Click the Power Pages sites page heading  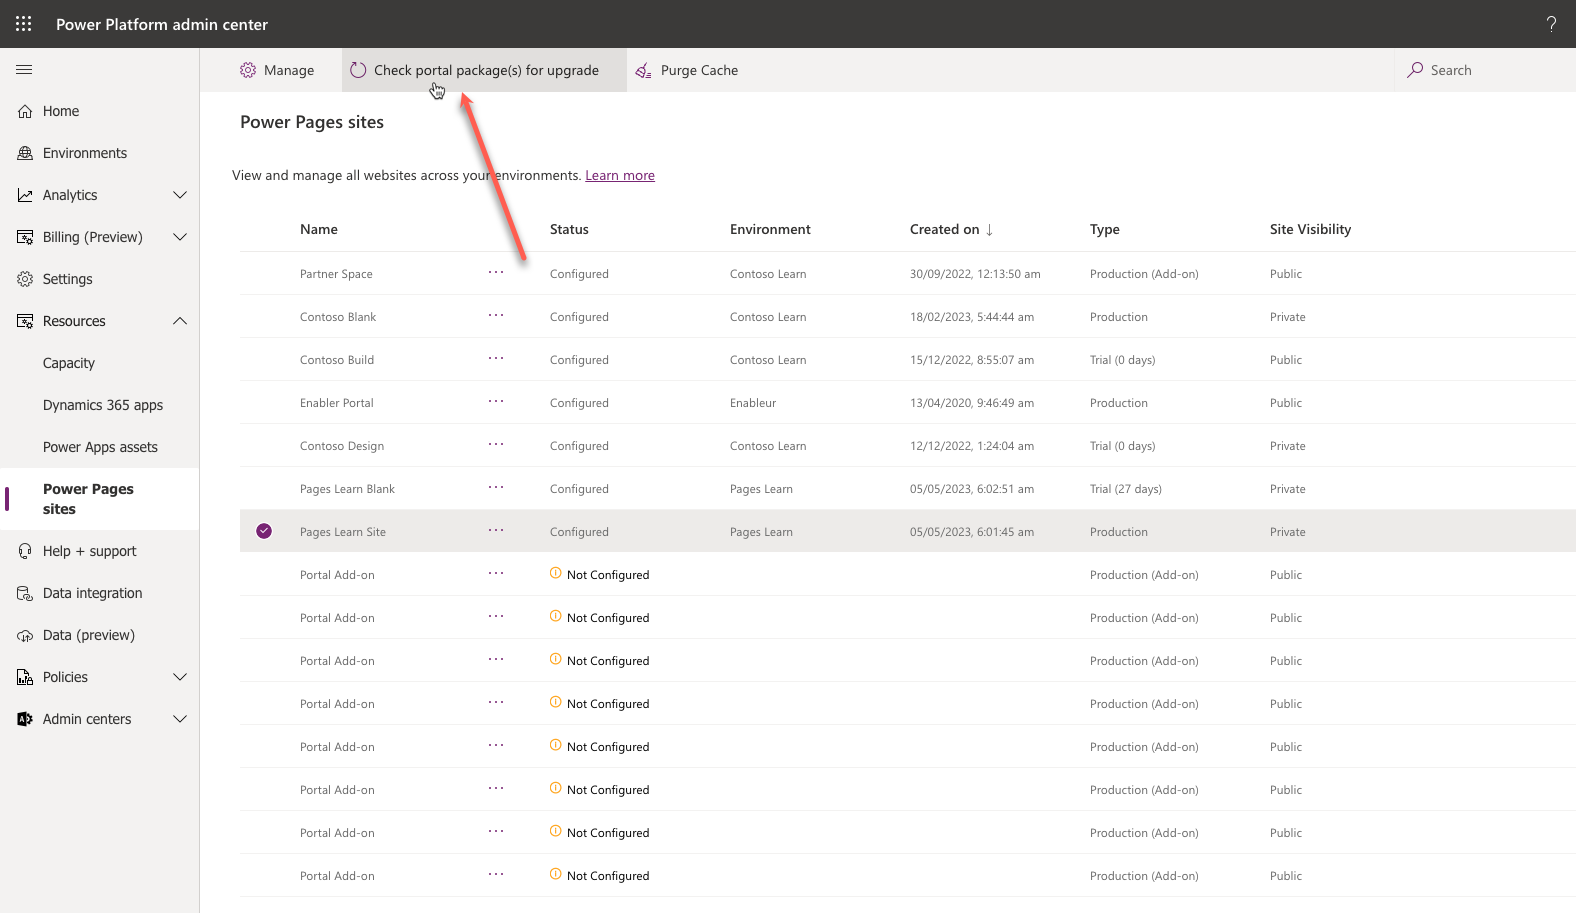click(x=312, y=122)
